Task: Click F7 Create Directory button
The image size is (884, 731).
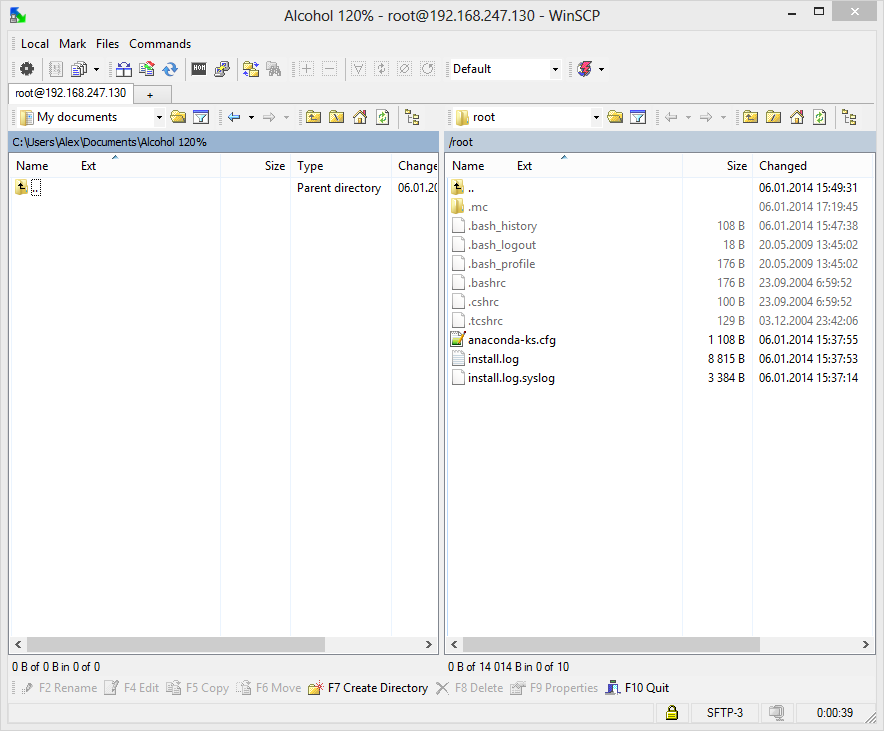Action: [x=368, y=688]
